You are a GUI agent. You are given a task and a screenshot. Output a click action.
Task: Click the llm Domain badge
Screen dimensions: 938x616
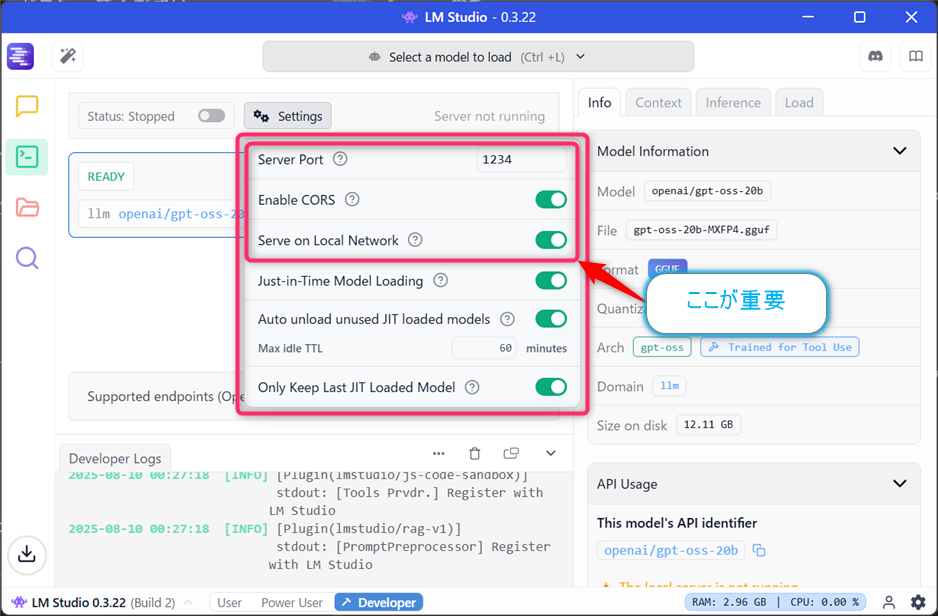click(x=669, y=386)
